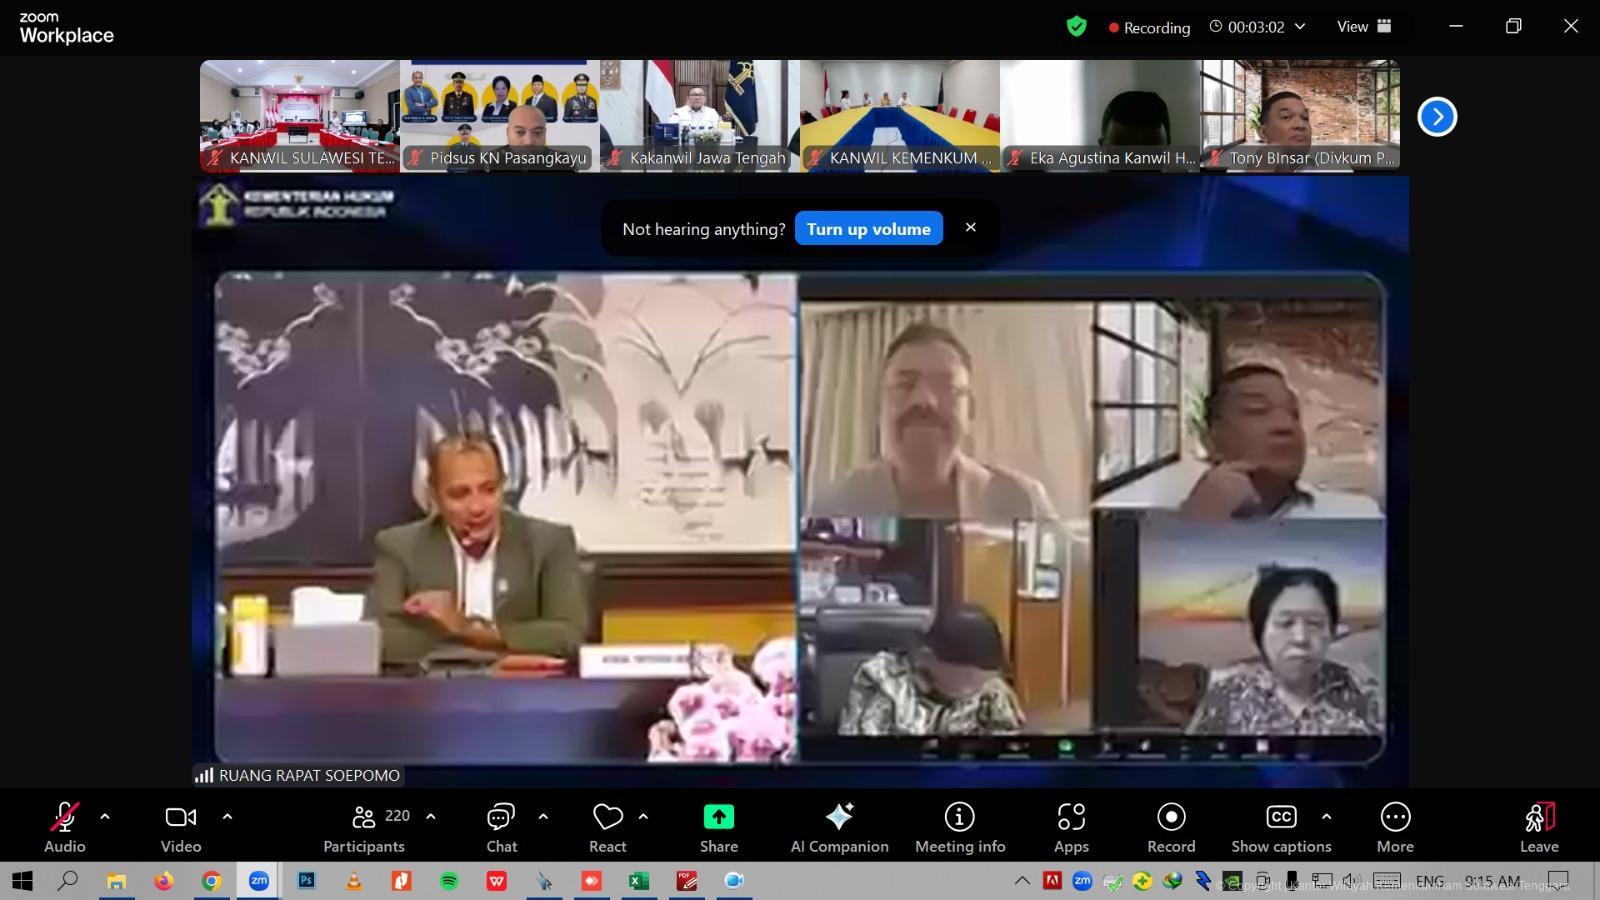Toggle Show captions on
The image size is (1600, 900).
pos(1281,828)
